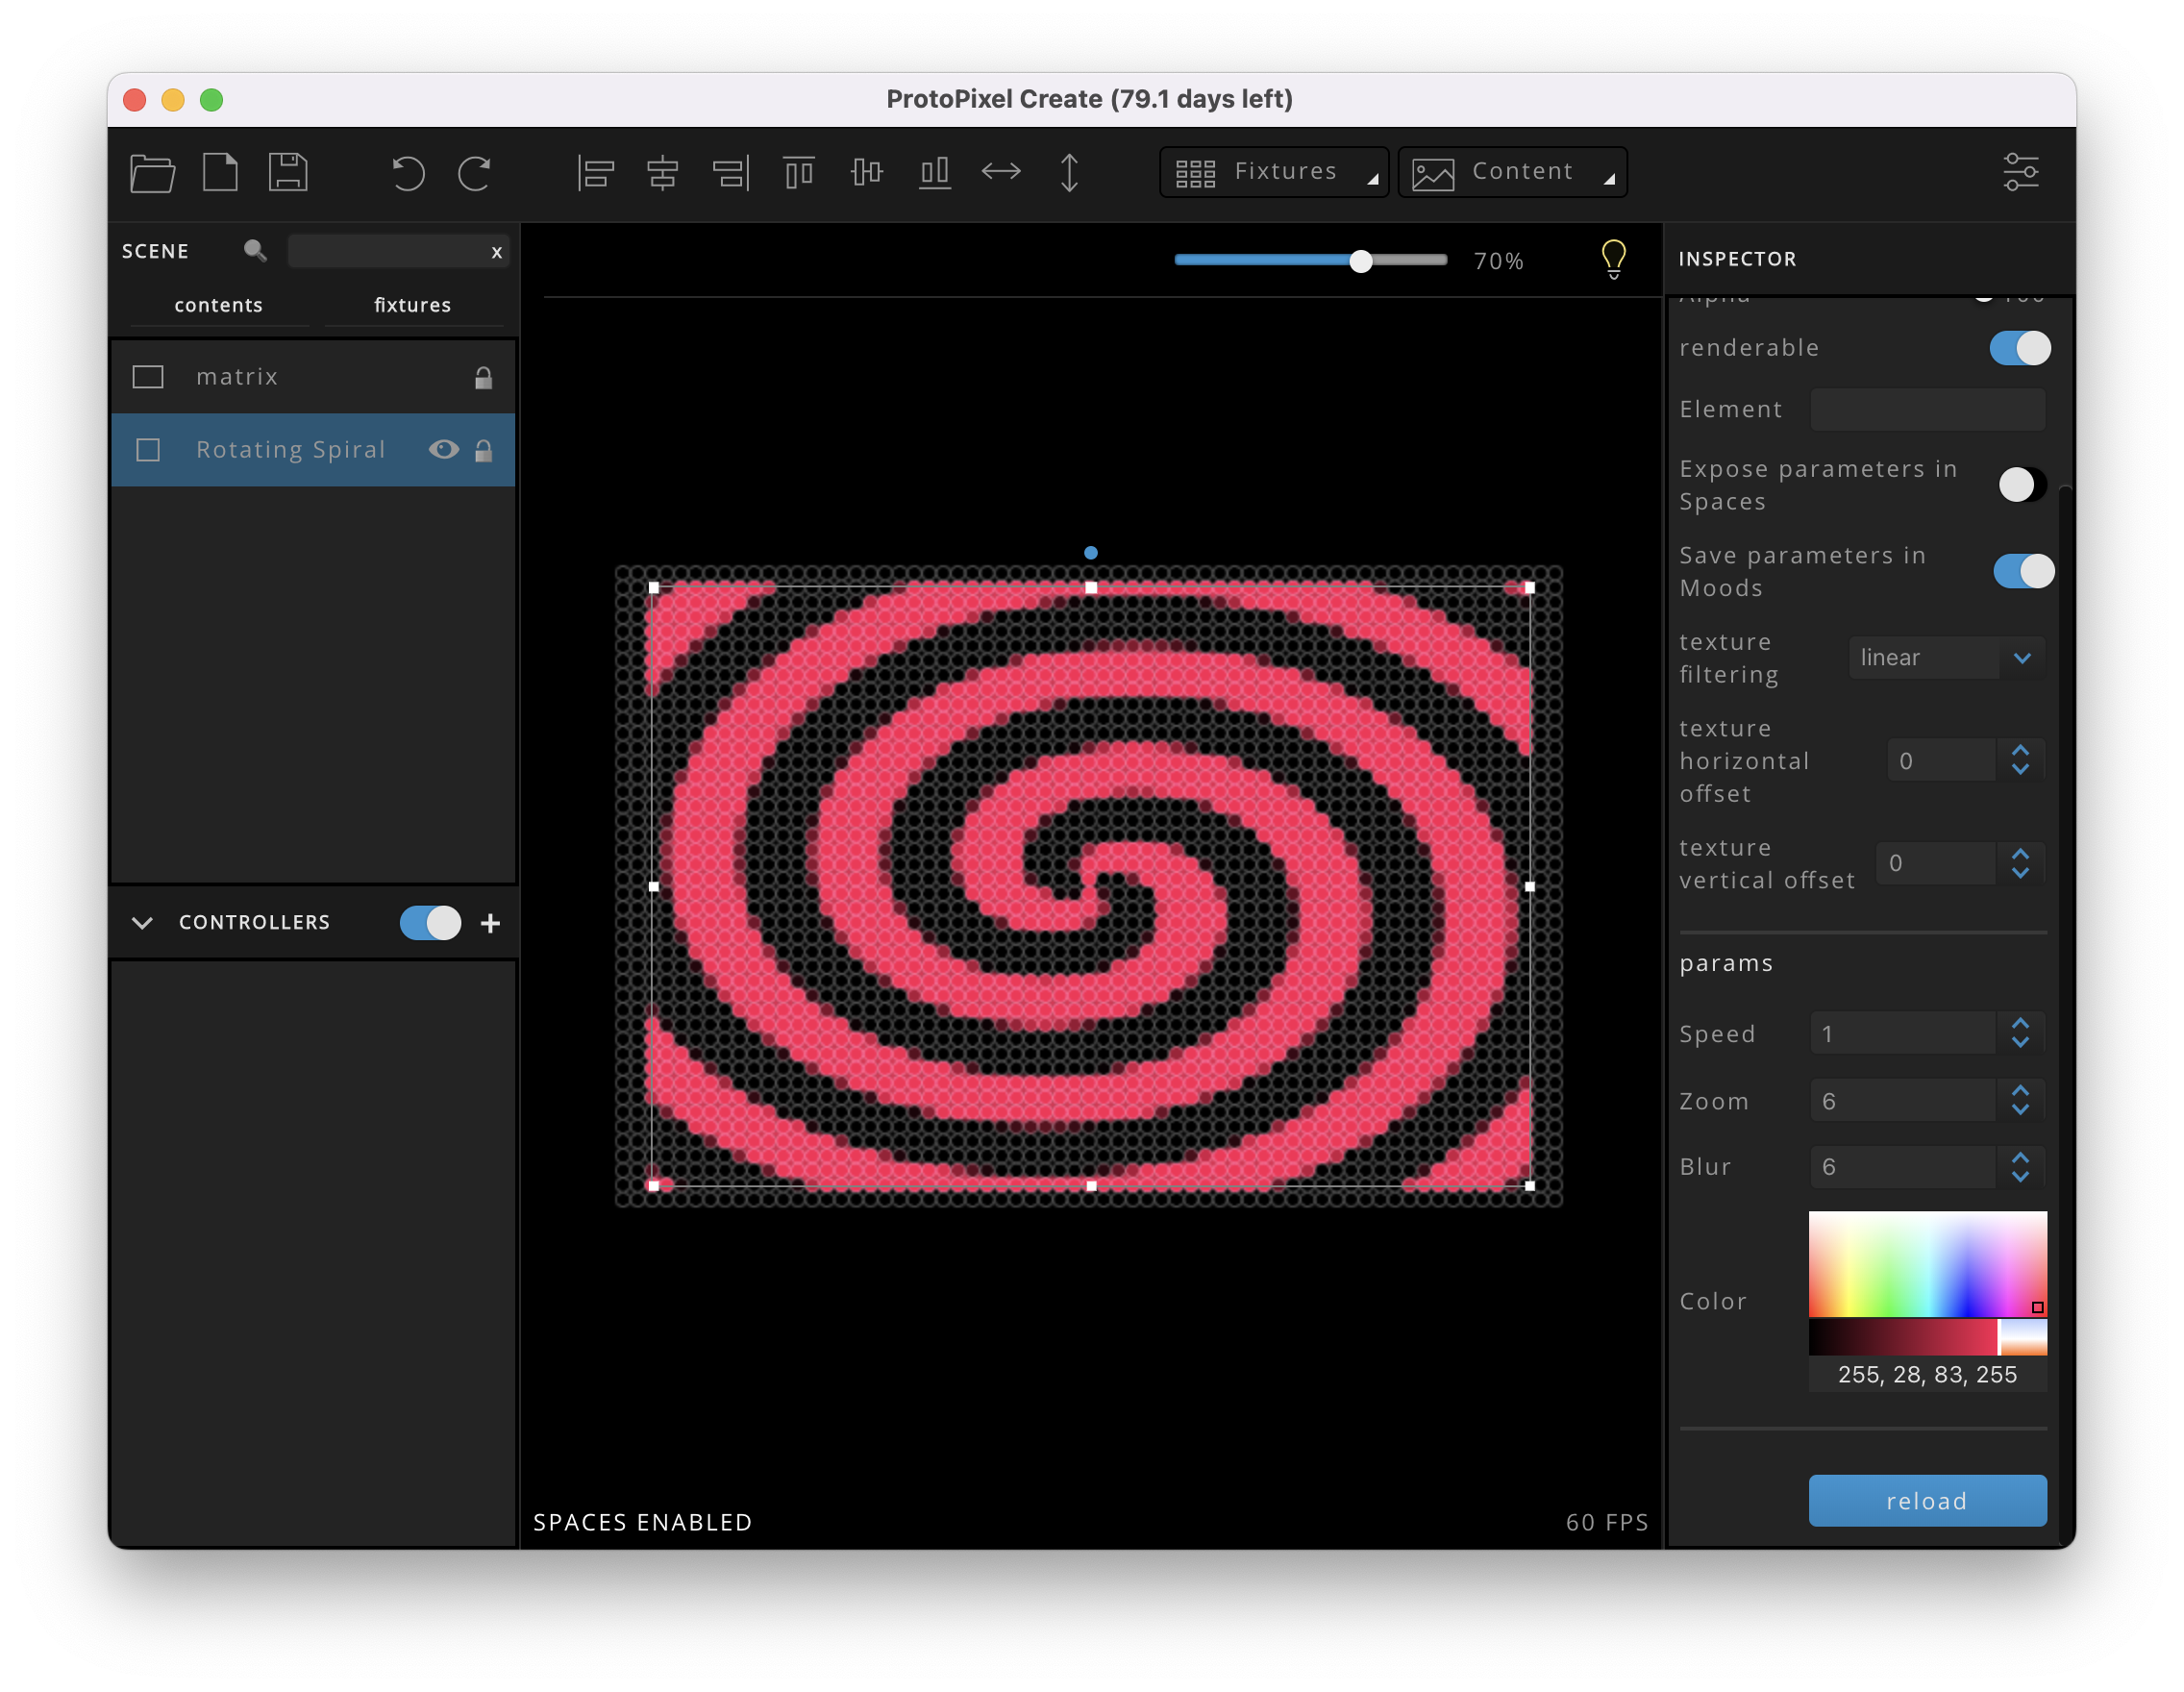The image size is (2184, 1692).
Task: Decrease the Zoom parameter
Action: pyautogui.click(x=2020, y=1110)
